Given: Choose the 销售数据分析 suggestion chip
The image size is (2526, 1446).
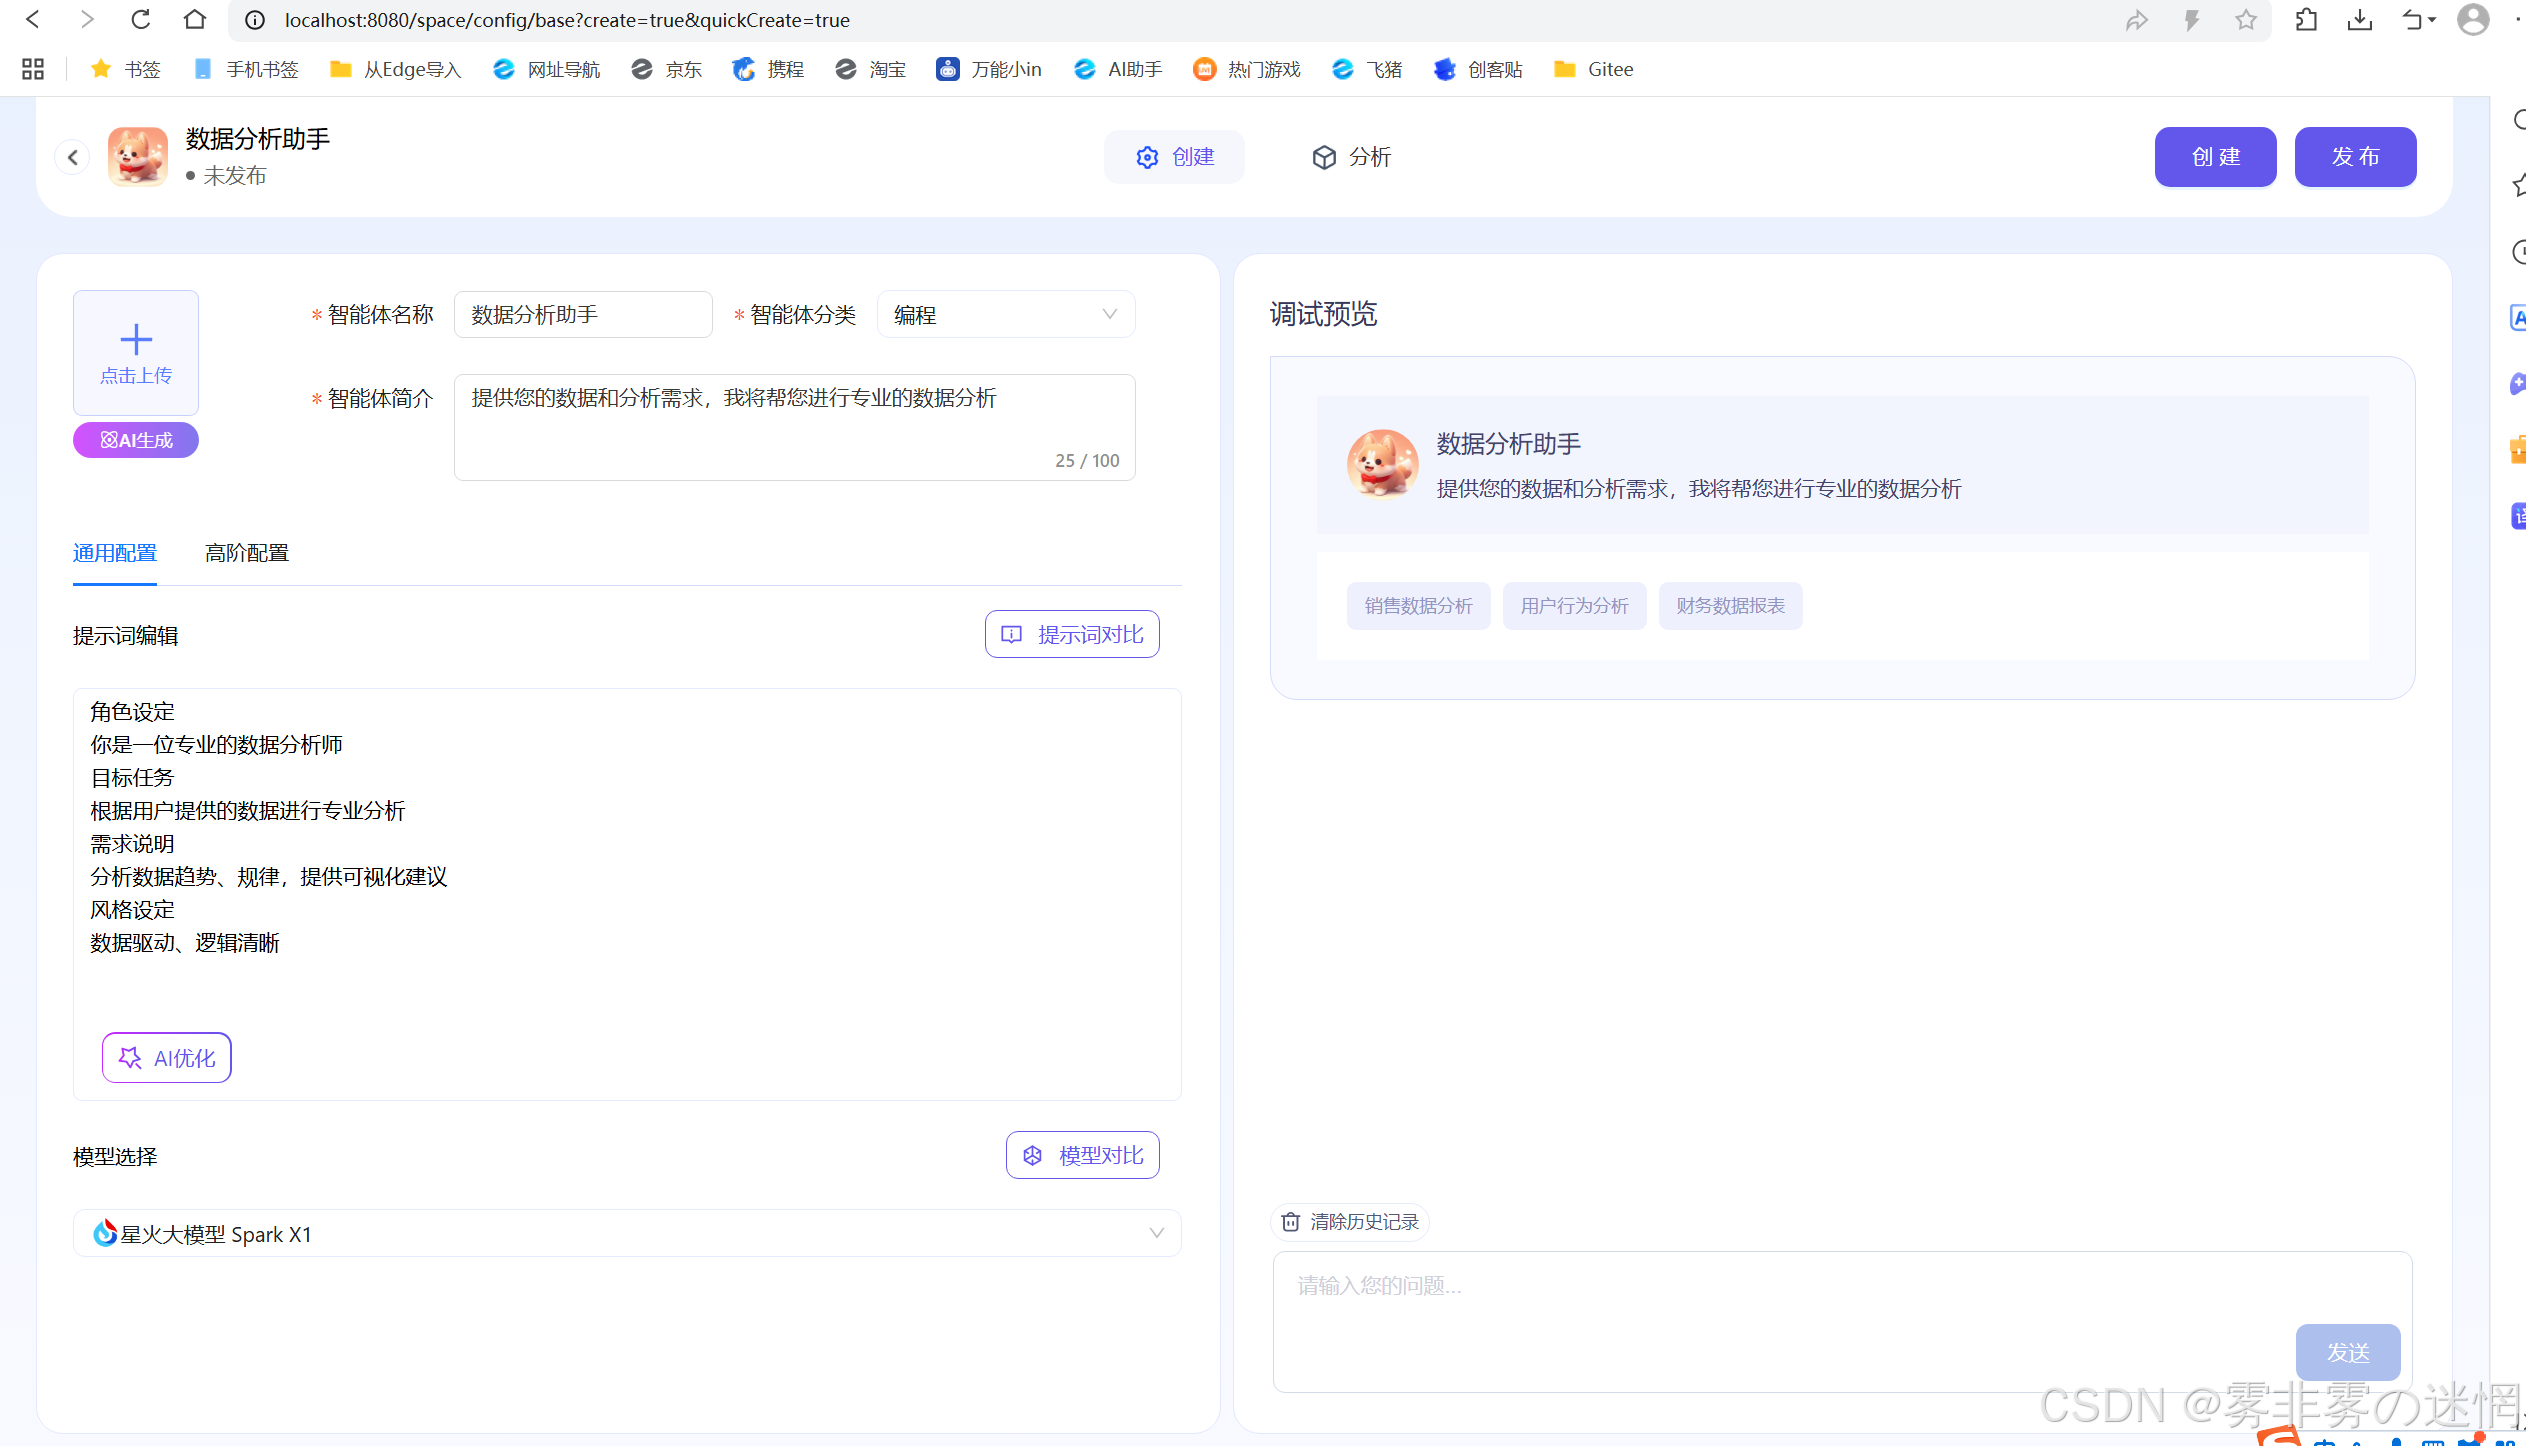Looking at the screenshot, I should point(1418,606).
